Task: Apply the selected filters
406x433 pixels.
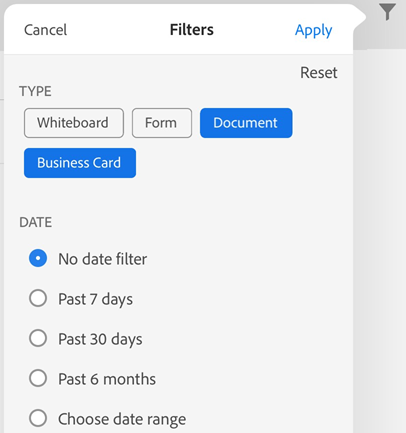Action: tap(313, 31)
